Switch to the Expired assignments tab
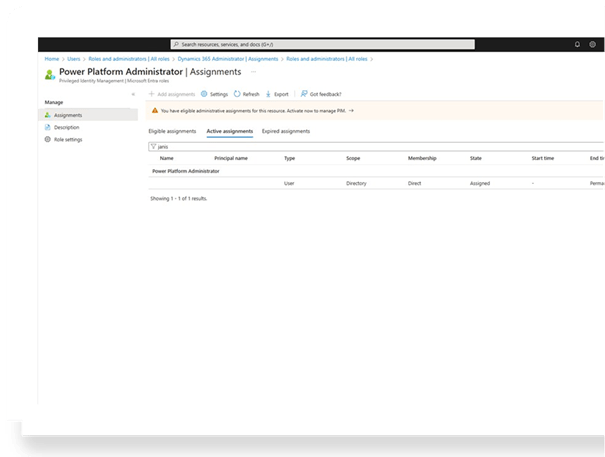Viewport: 605px width, 457px height. (x=285, y=131)
